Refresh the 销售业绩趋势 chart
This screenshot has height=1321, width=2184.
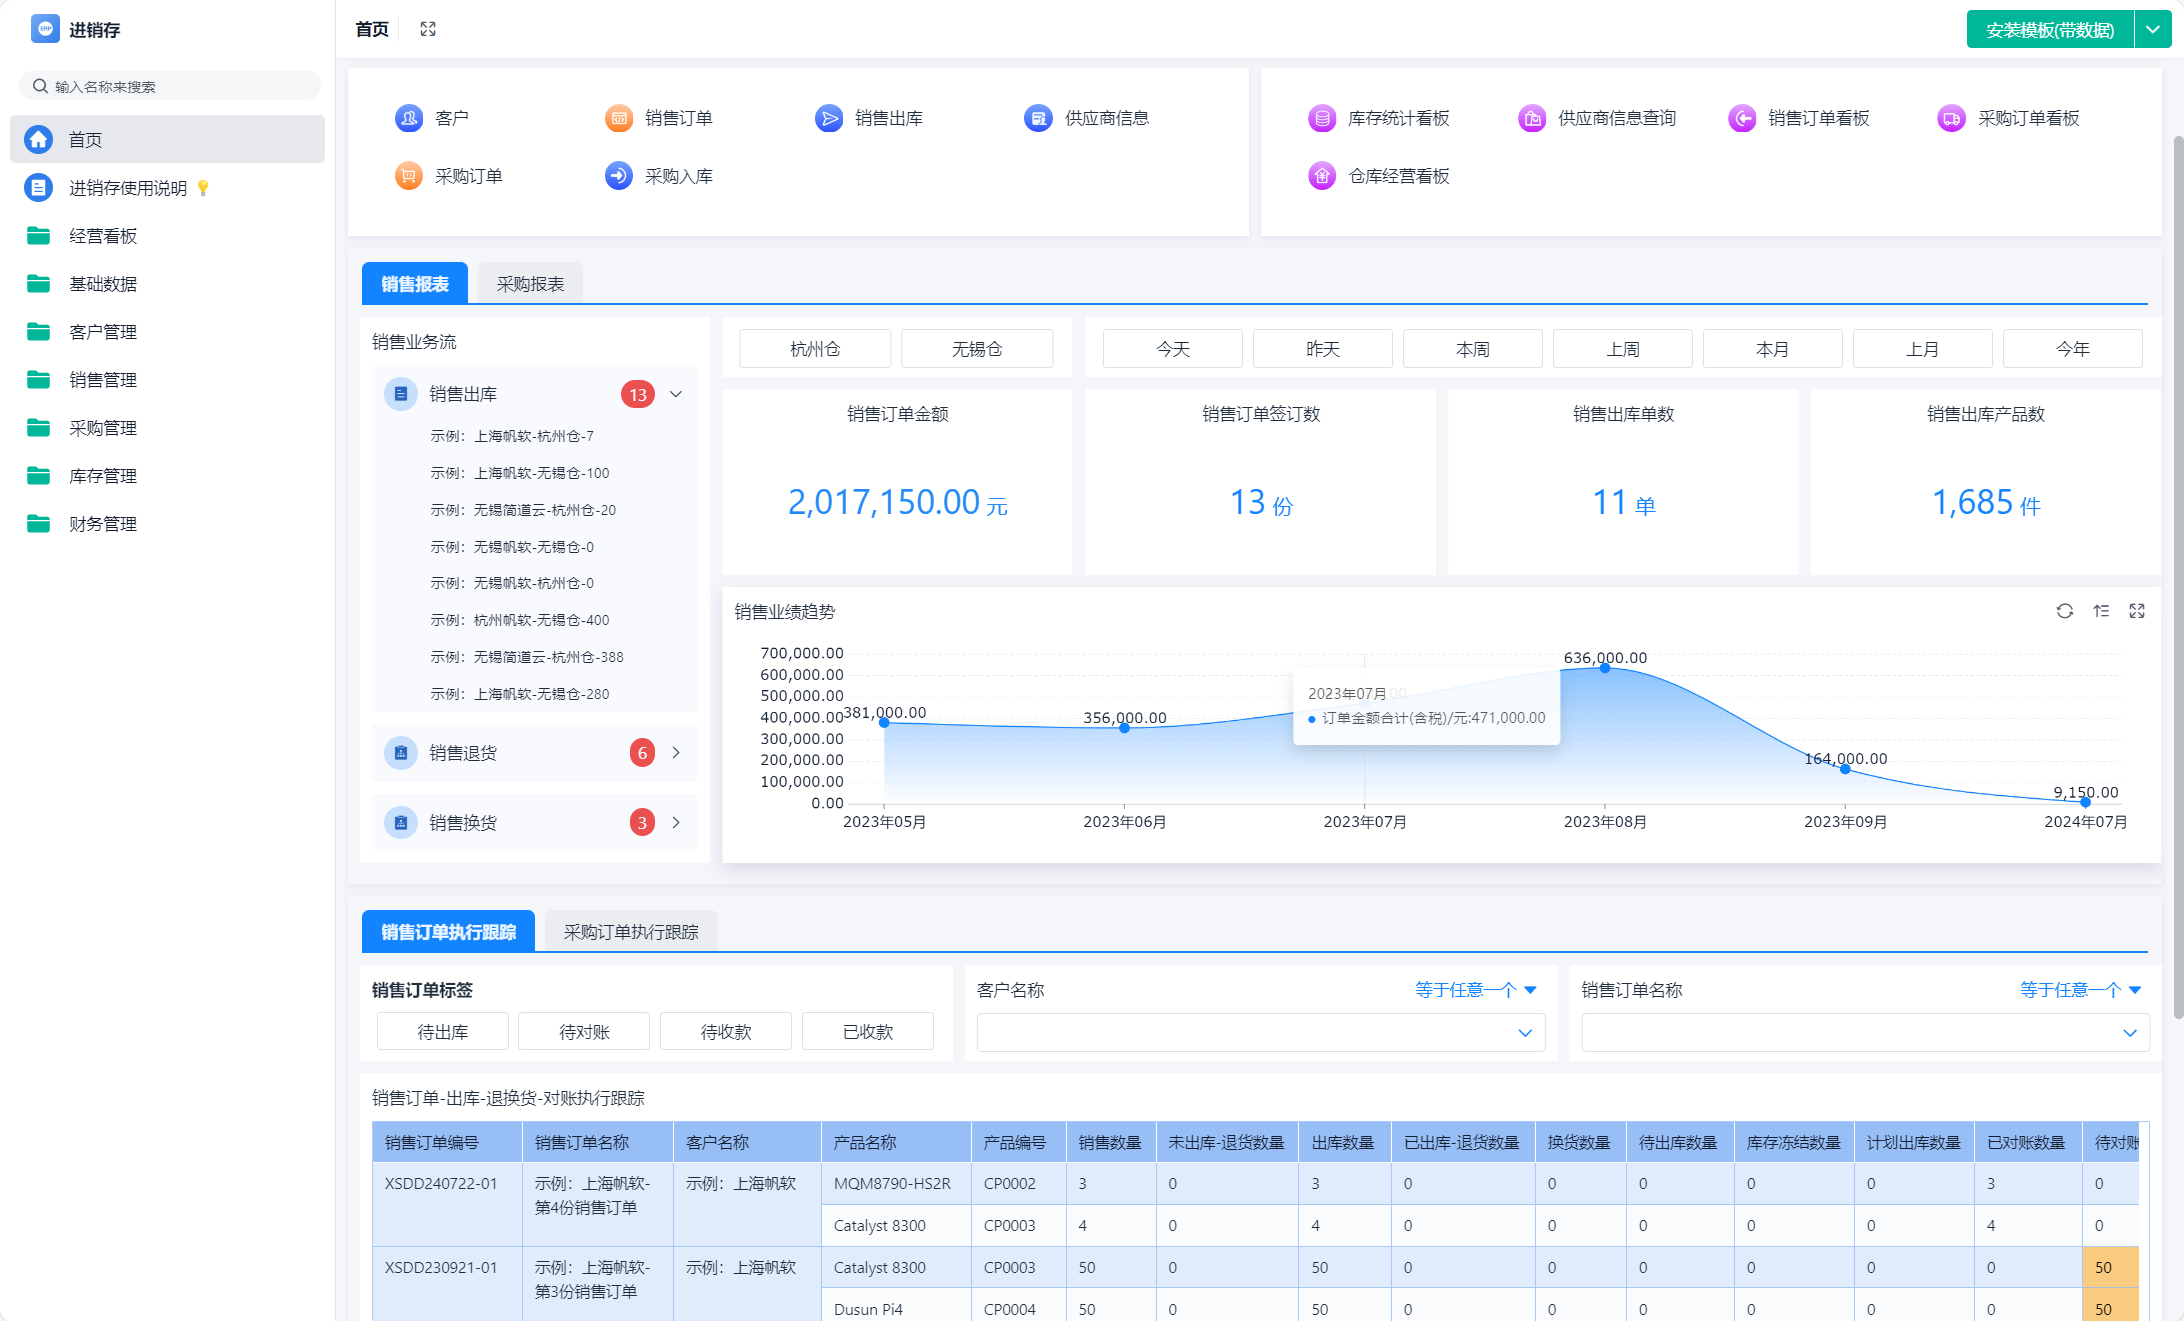tap(2064, 611)
